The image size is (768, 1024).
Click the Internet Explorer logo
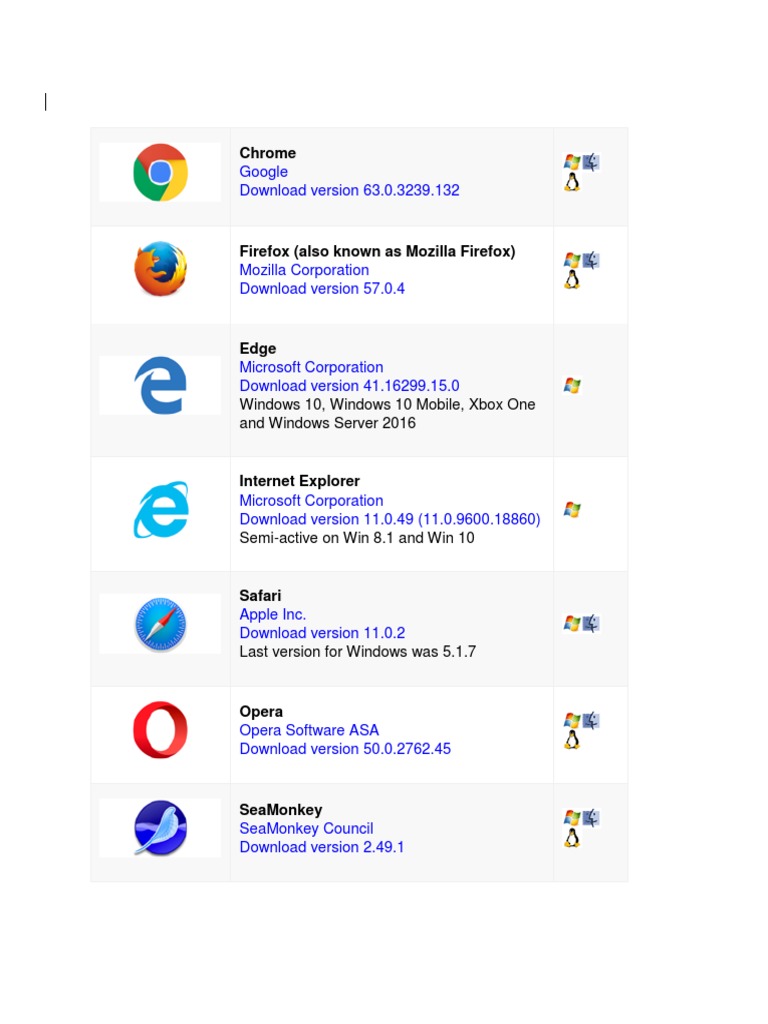pos(161,510)
